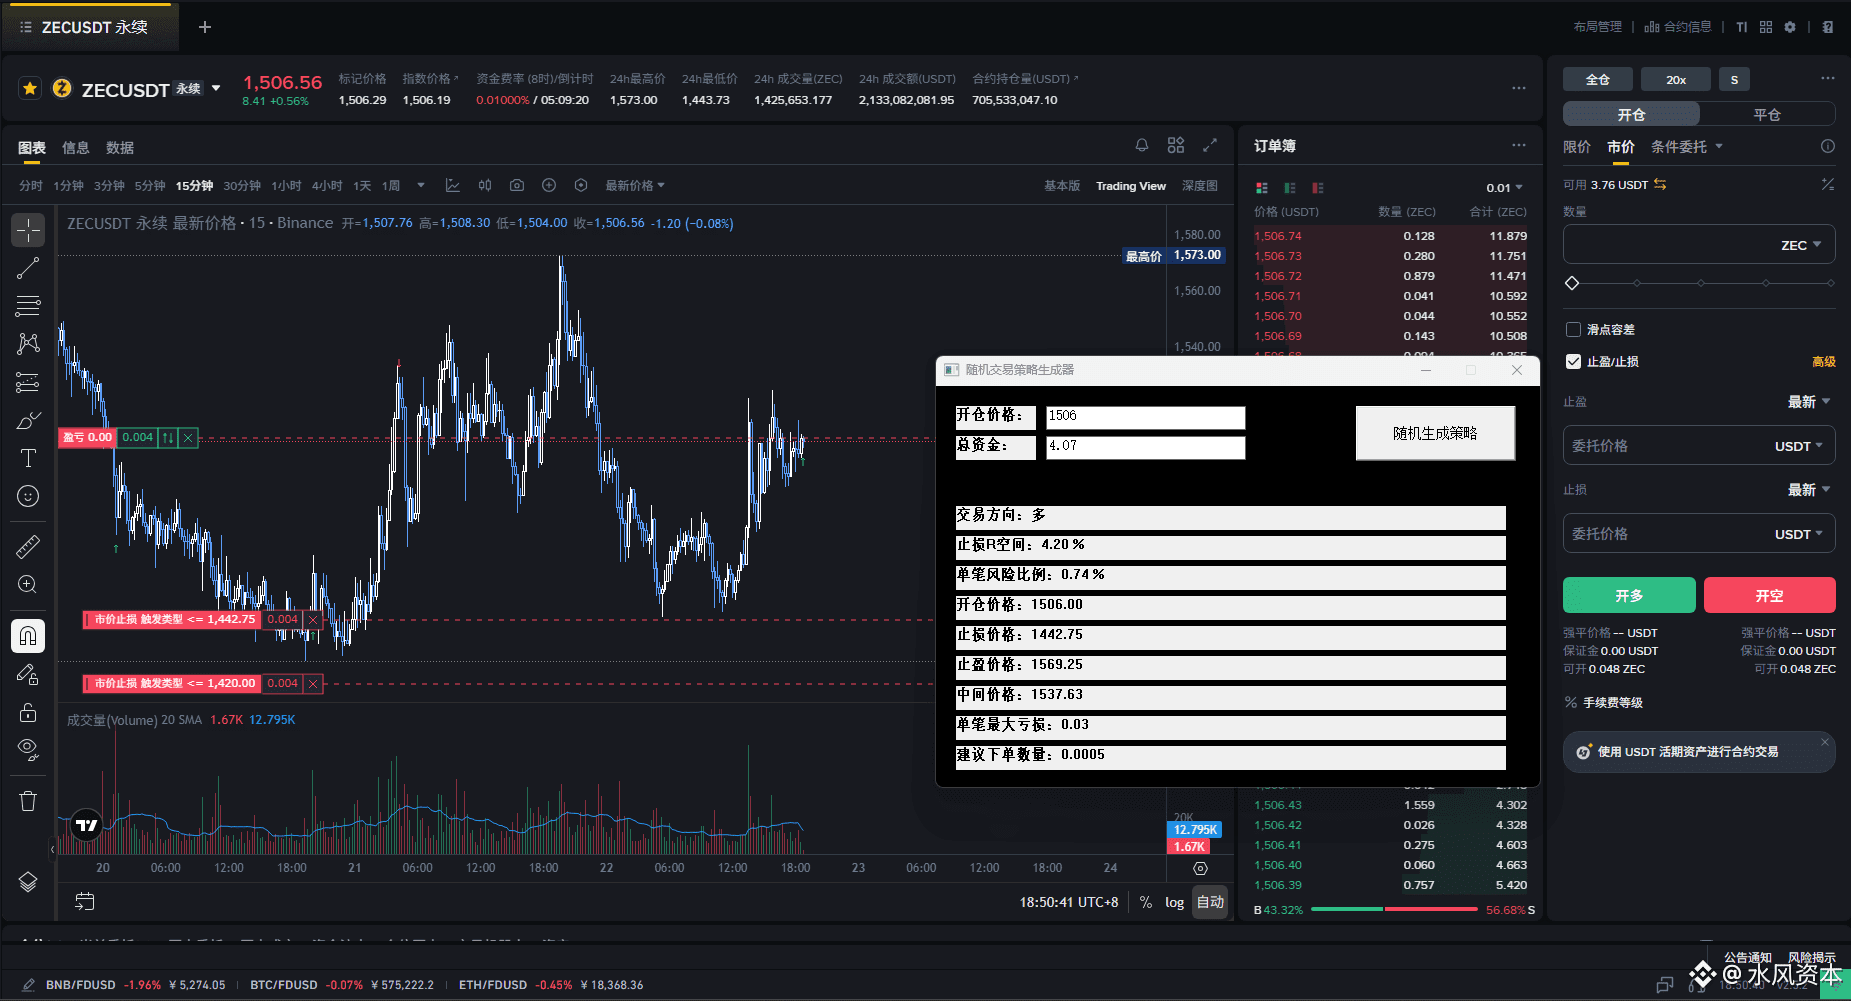The width and height of the screenshot is (1851, 1001).
Task: Click the order quantity percentage slider handle
Action: pos(1572,283)
